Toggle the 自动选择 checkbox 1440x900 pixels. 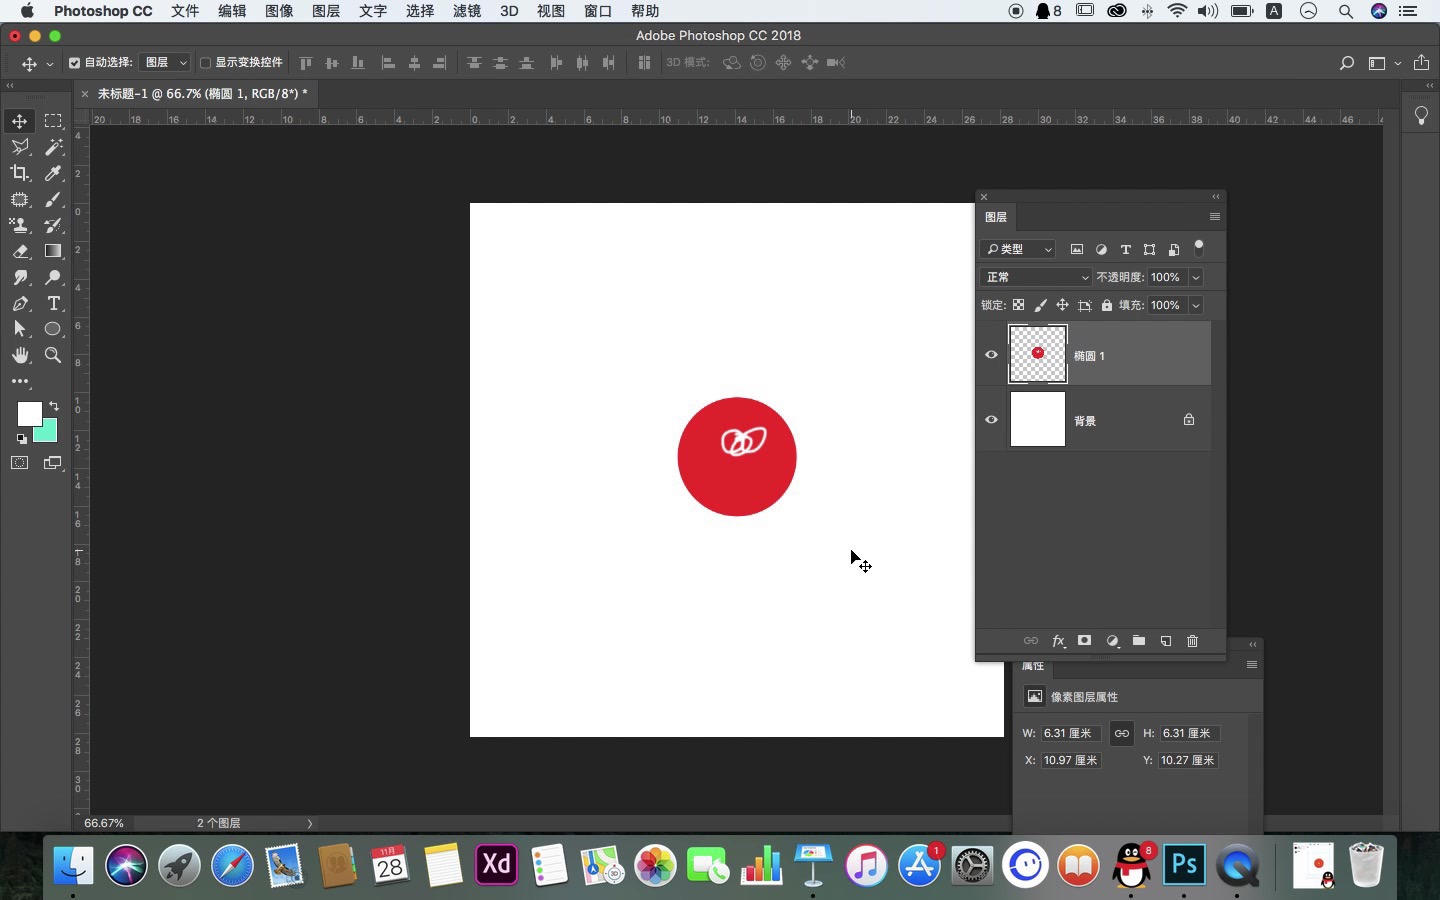(x=74, y=63)
